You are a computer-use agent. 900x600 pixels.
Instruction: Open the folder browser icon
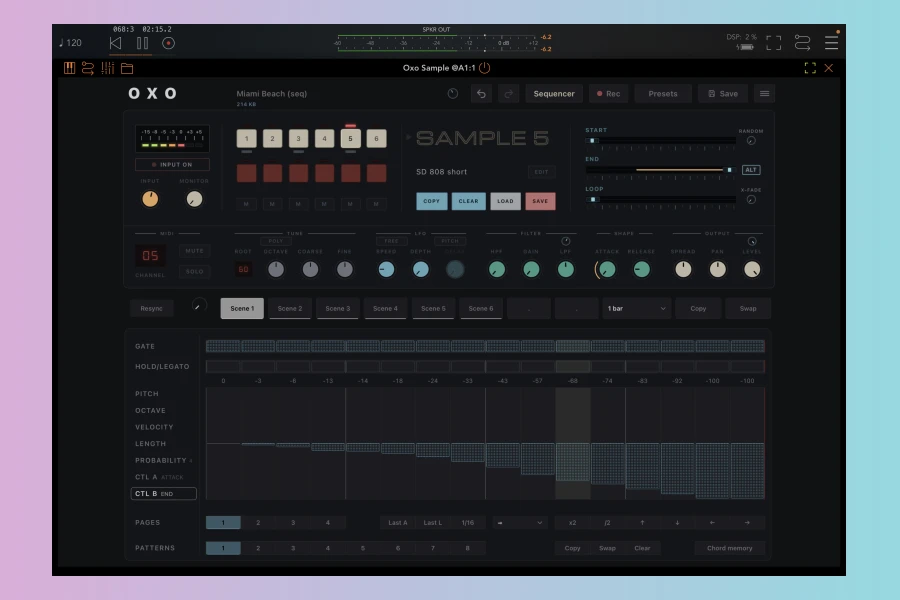click(x=127, y=68)
